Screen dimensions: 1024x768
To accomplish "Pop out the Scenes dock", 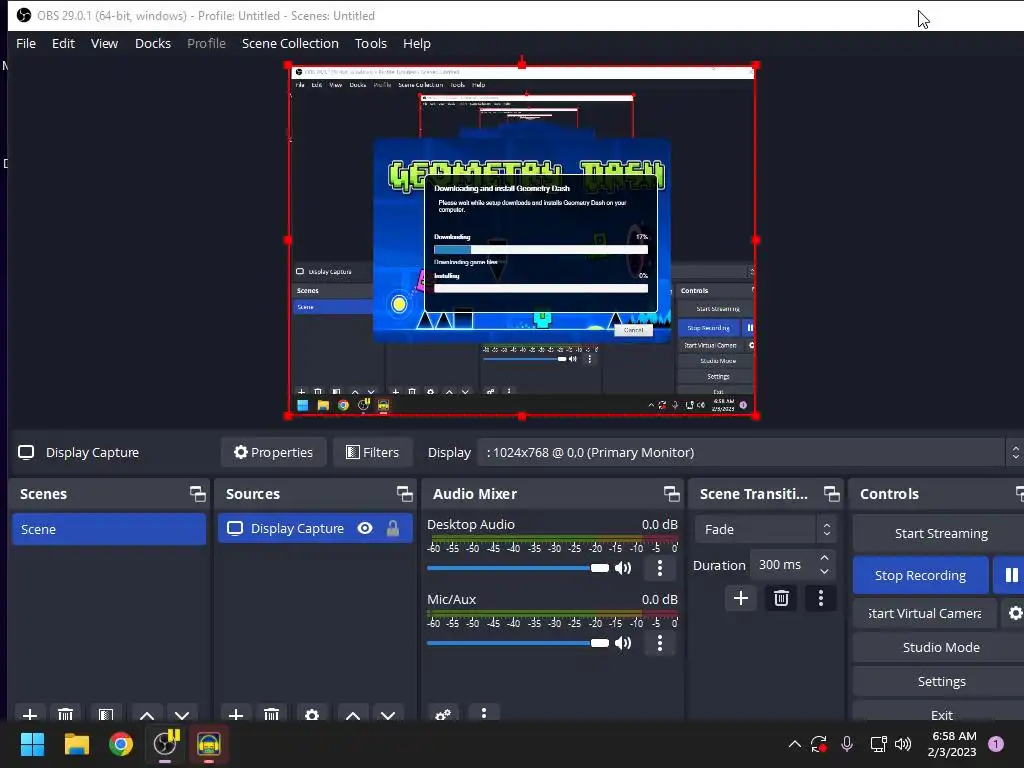I will 197,494.
